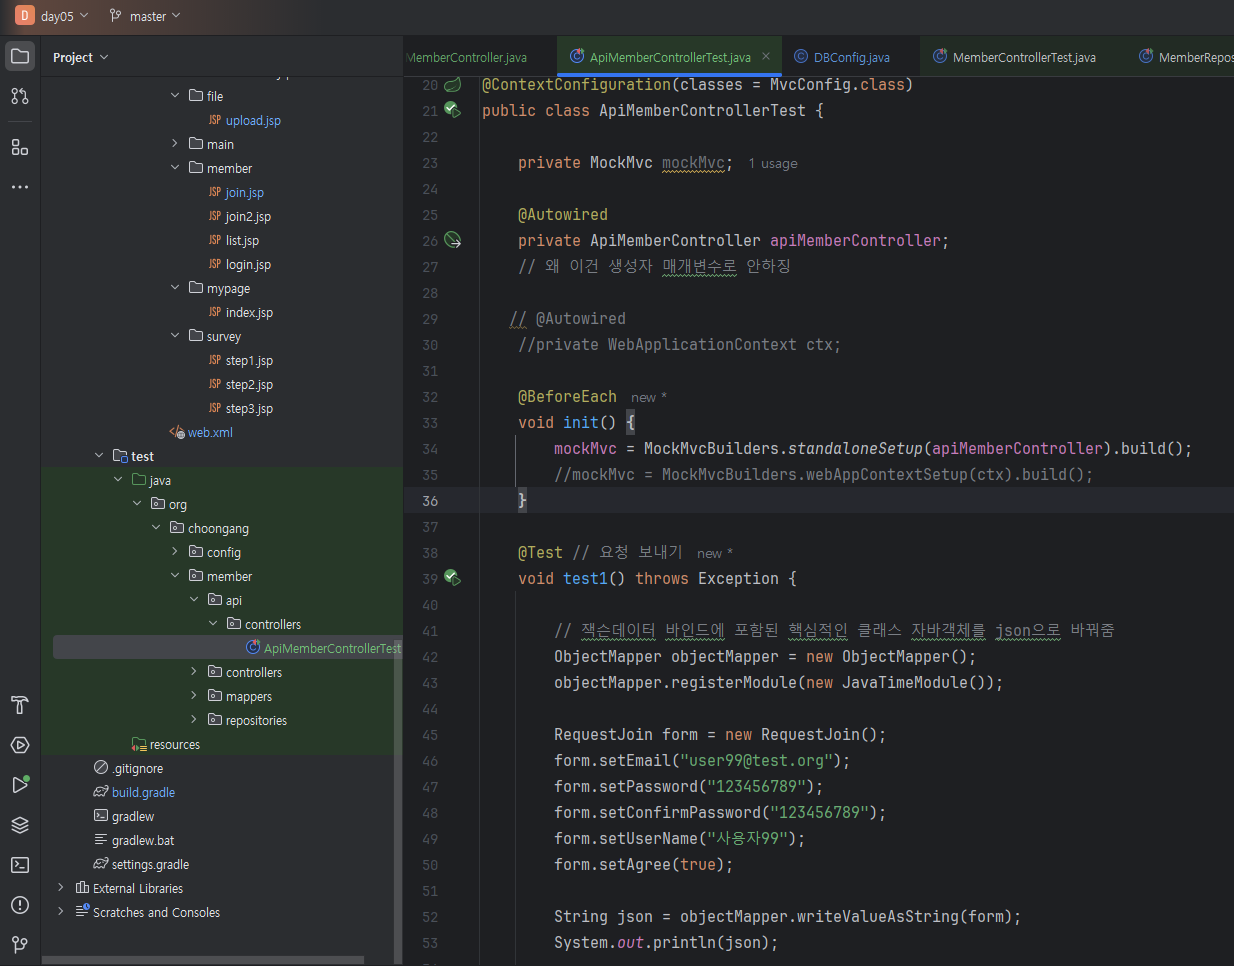Open the Terminal tool window
The width and height of the screenshot is (1234, 966).
tap(20, 865)
